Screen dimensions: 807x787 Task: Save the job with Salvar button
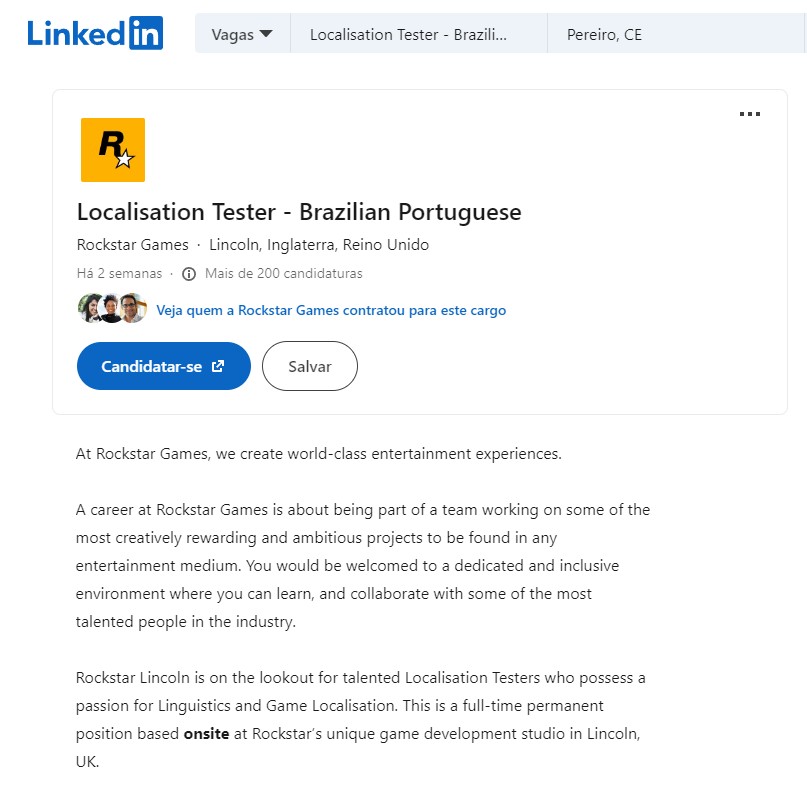310,366
